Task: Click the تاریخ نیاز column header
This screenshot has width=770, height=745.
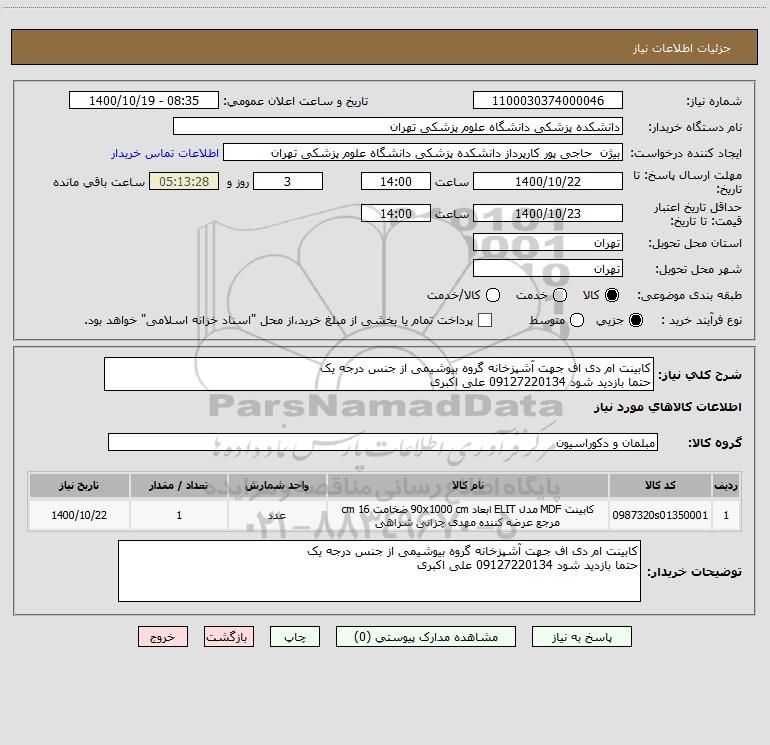Action: (x=79, y=486)
